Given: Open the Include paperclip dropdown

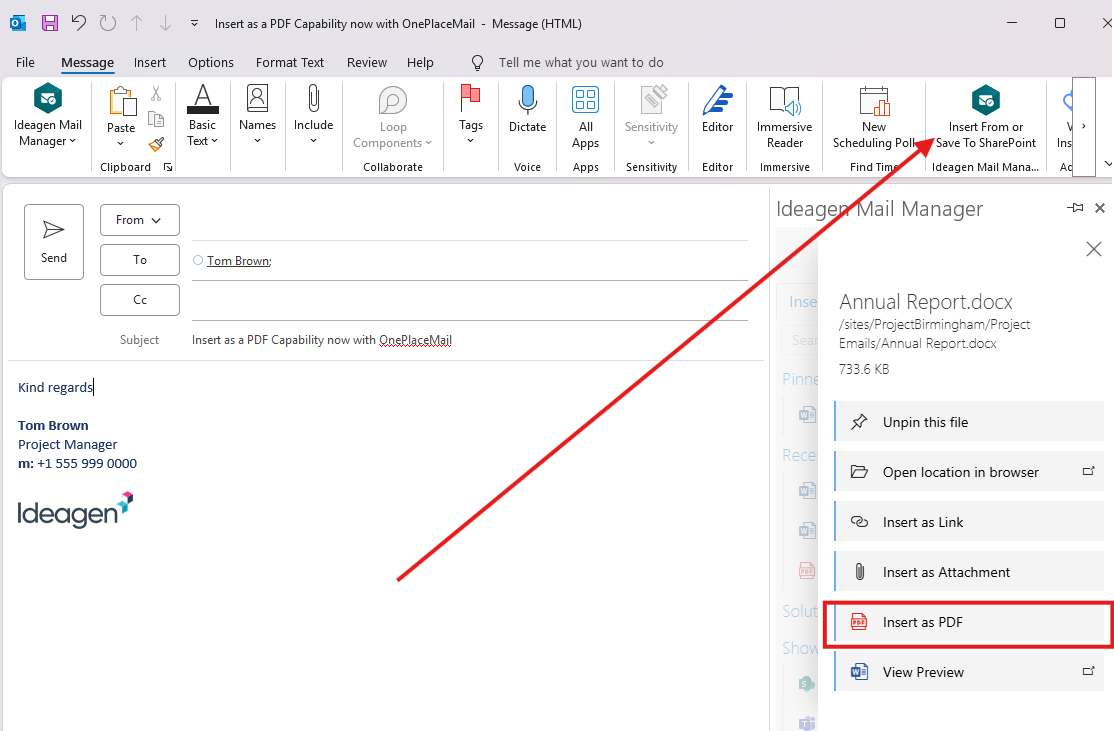Looking at the screenshot, I should click(x=313, y=116).
